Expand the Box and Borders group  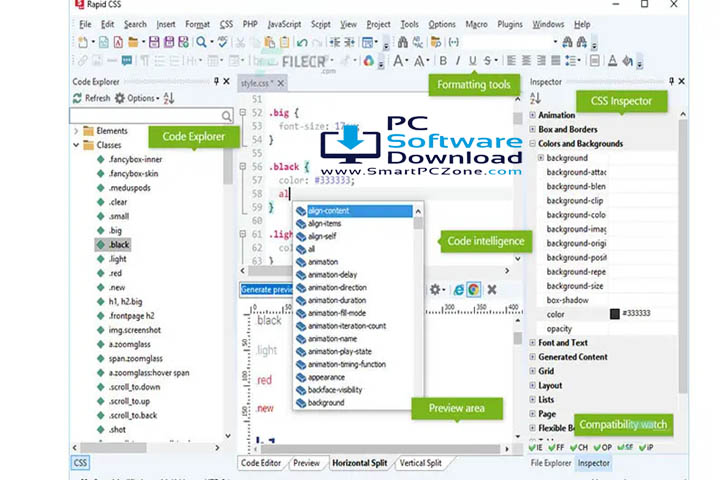533,129
